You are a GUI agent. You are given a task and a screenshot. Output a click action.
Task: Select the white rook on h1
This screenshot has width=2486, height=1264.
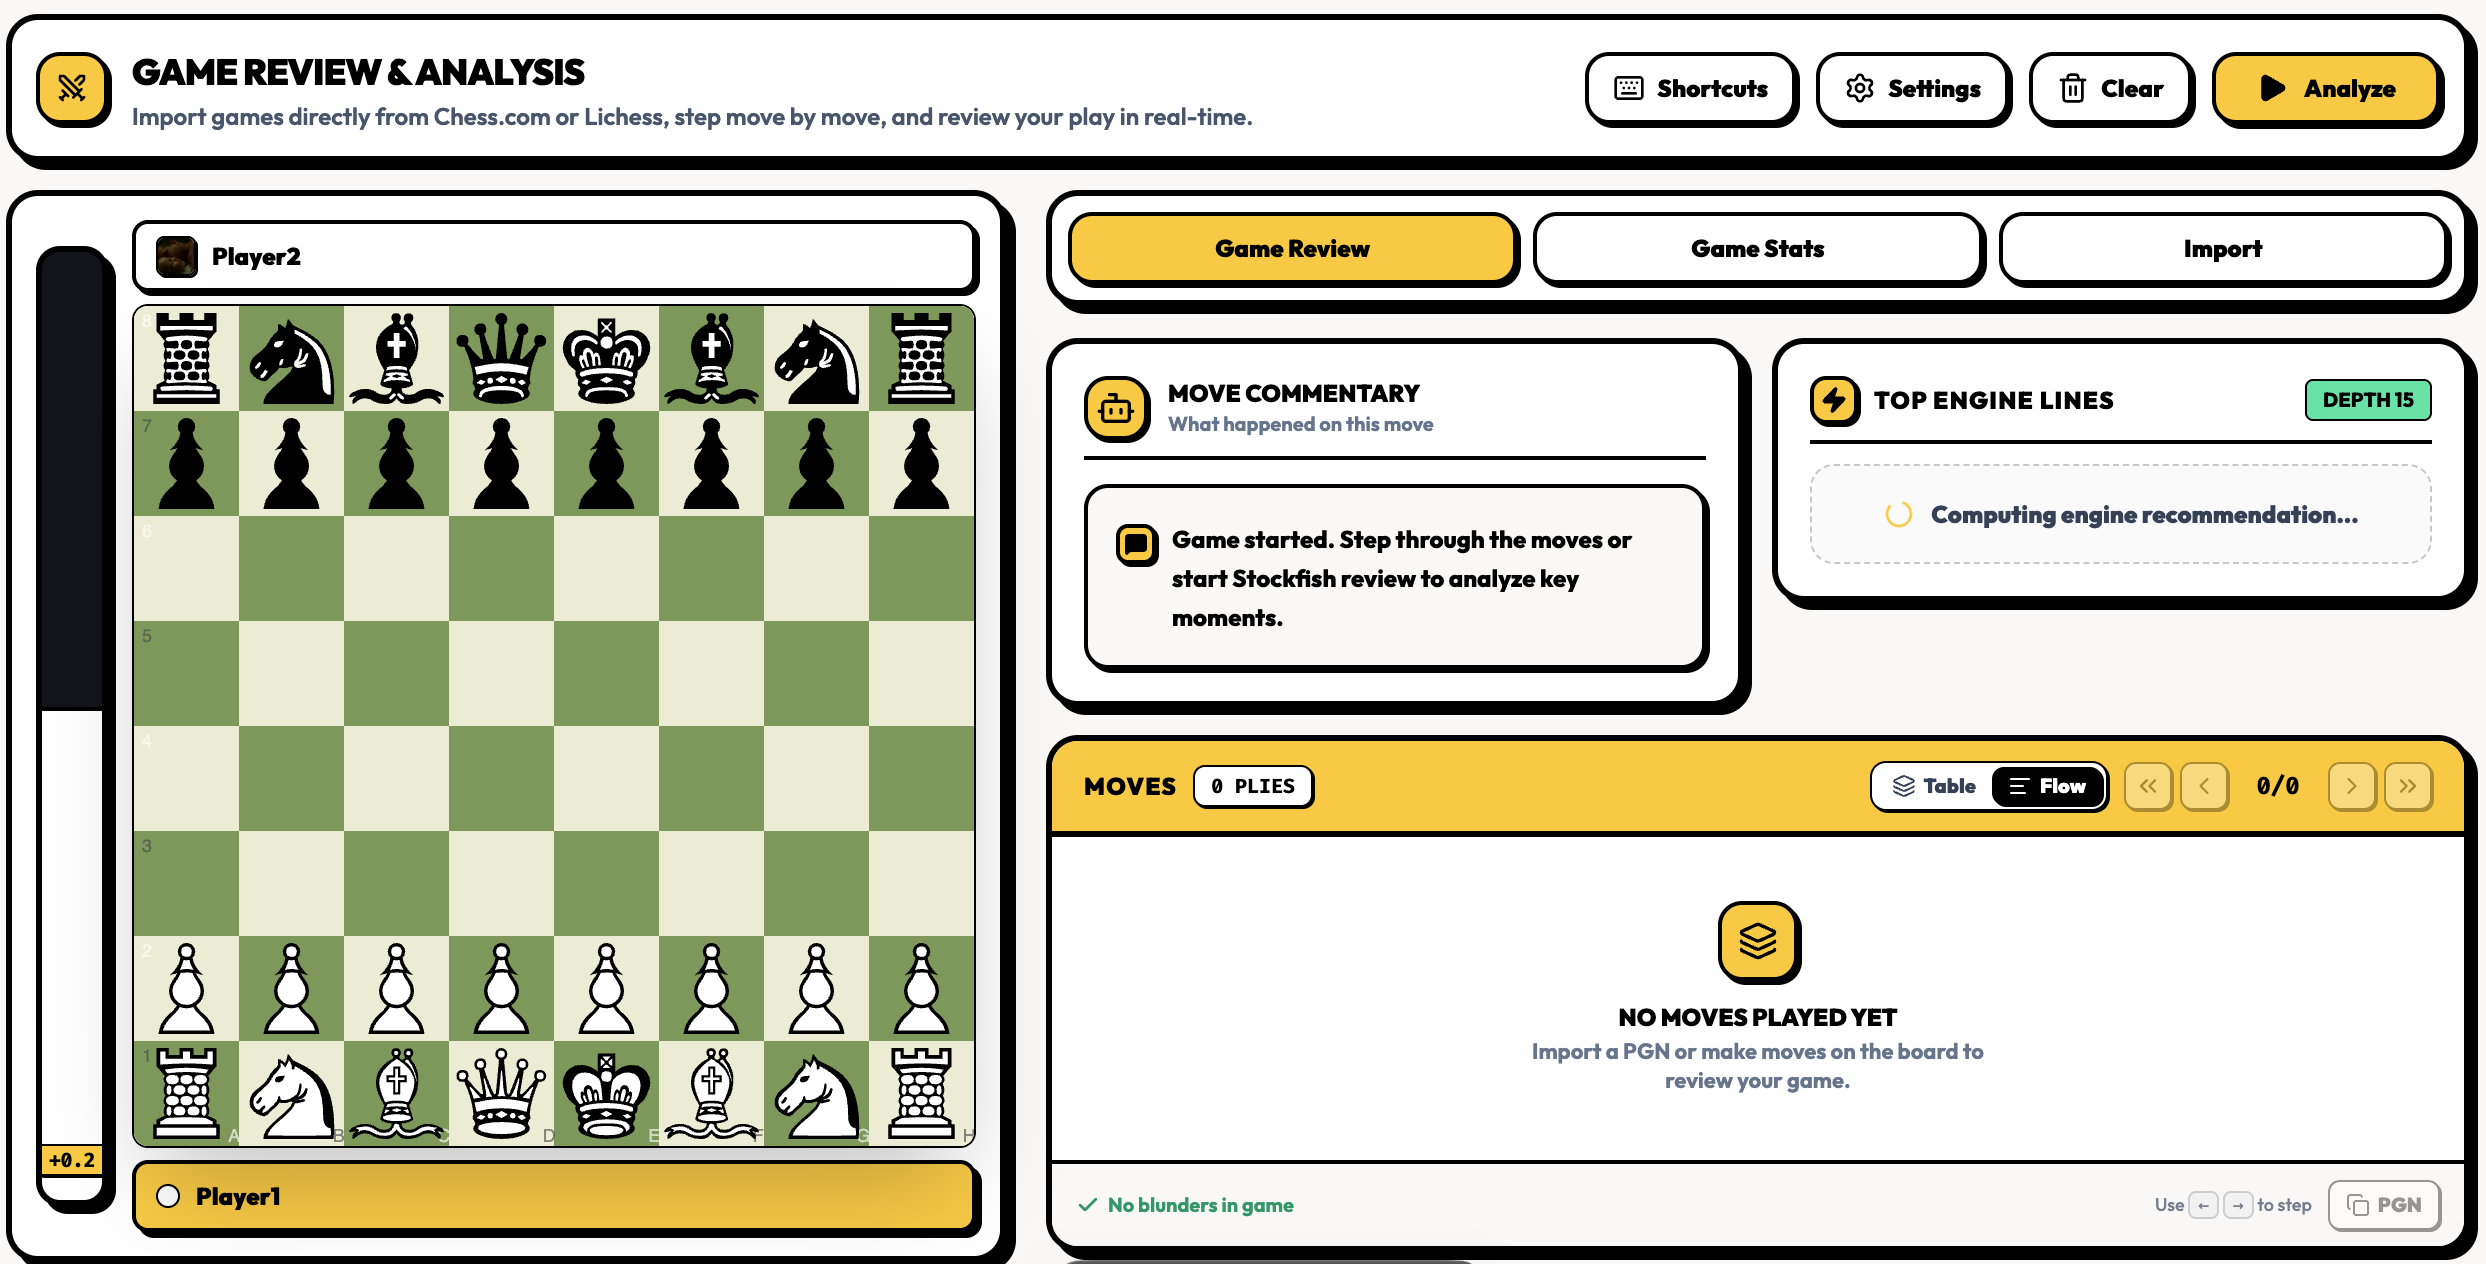921,1093
